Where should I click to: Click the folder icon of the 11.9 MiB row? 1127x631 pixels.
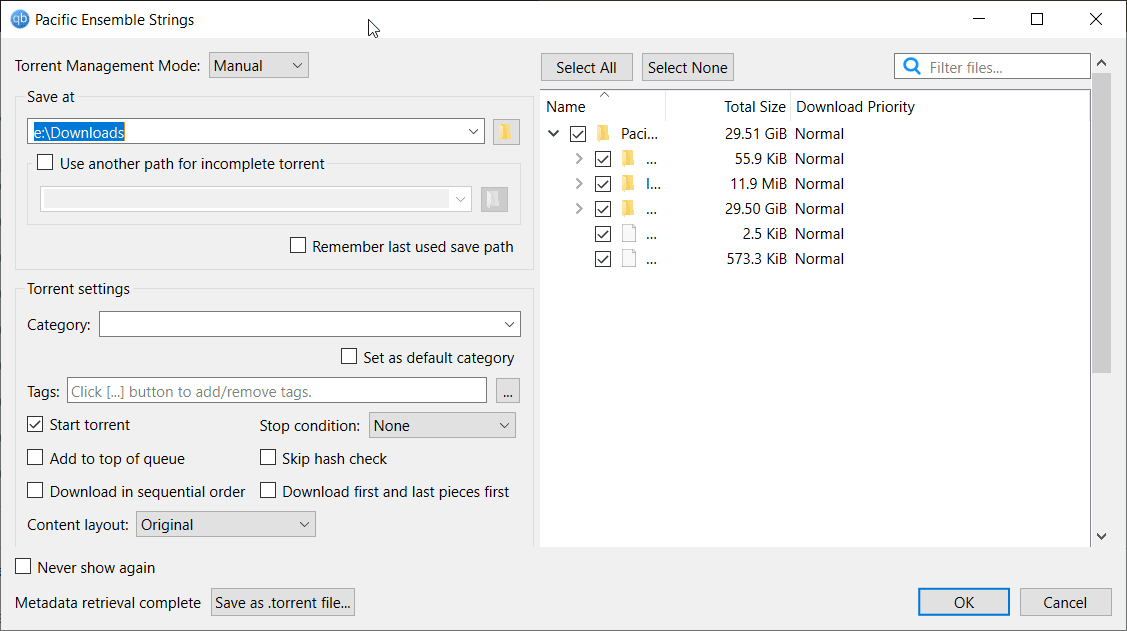click(628, 184)
